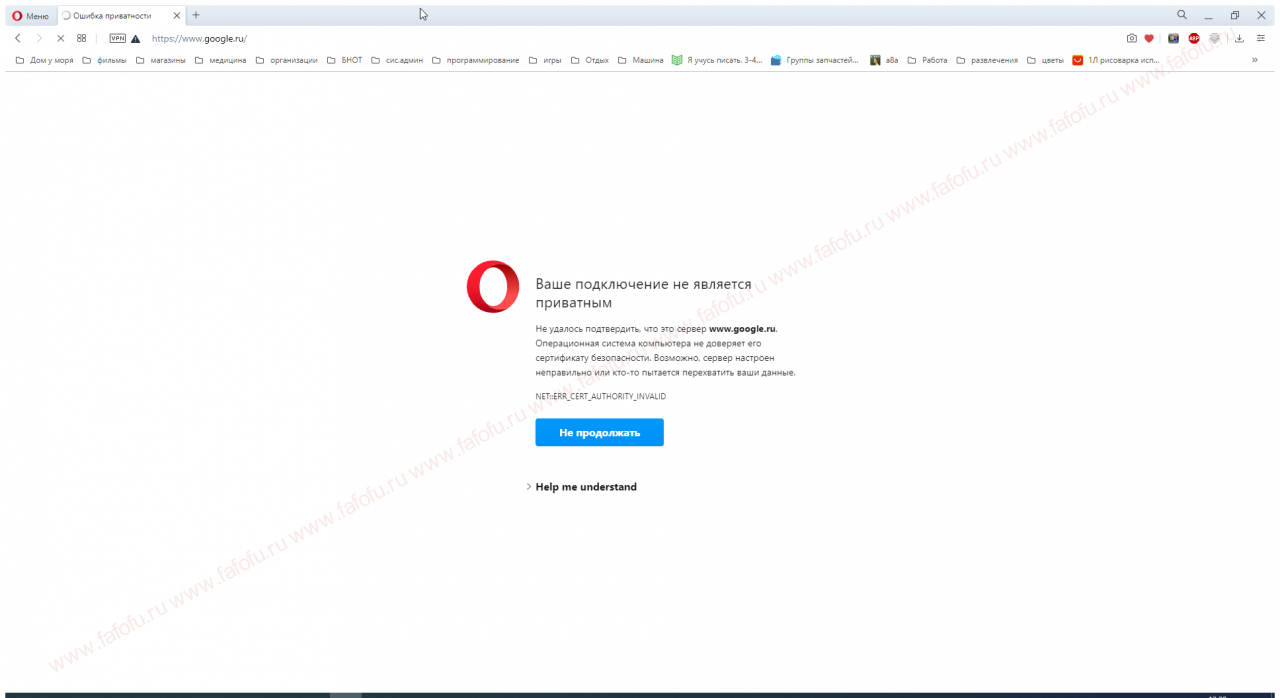Open the 1Л рисоварка bookmark

tap(1116, 60)
